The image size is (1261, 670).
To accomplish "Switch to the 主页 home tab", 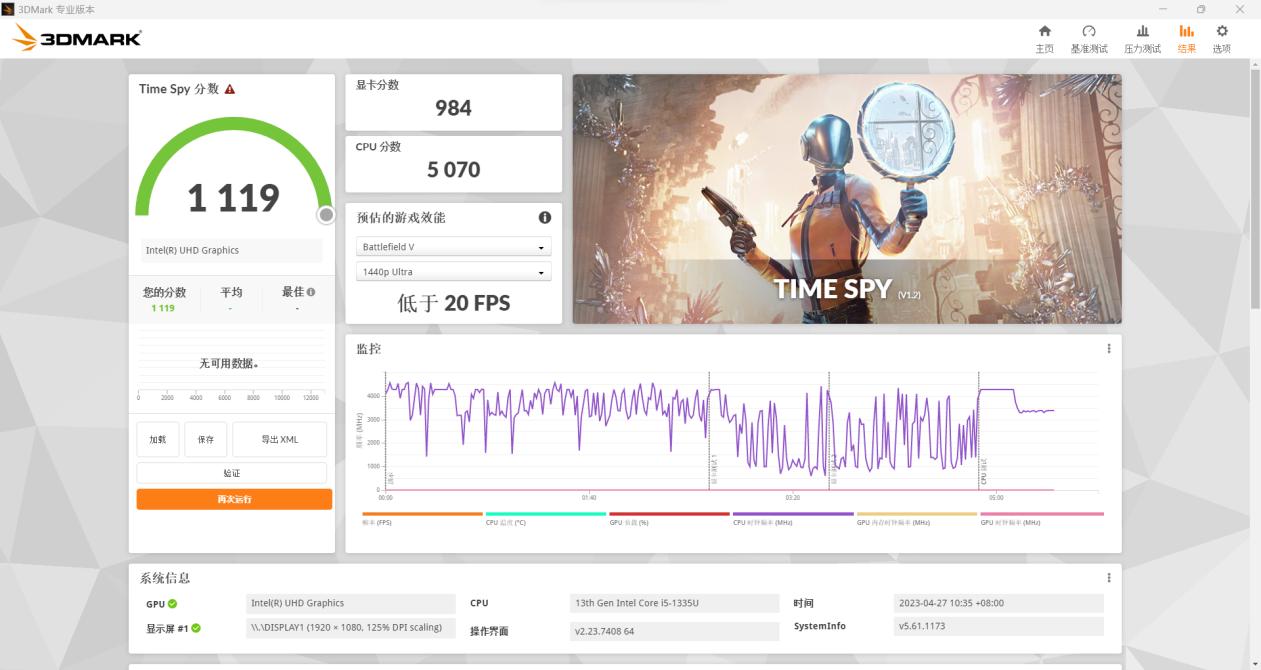I will point(1044,38).
